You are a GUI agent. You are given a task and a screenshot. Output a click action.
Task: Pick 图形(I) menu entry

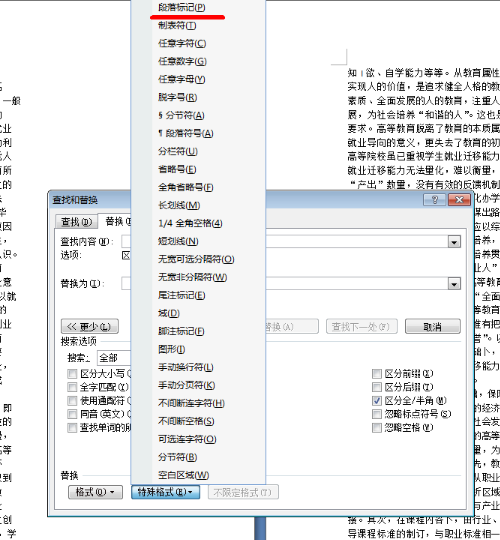click(x=171, y=349)
